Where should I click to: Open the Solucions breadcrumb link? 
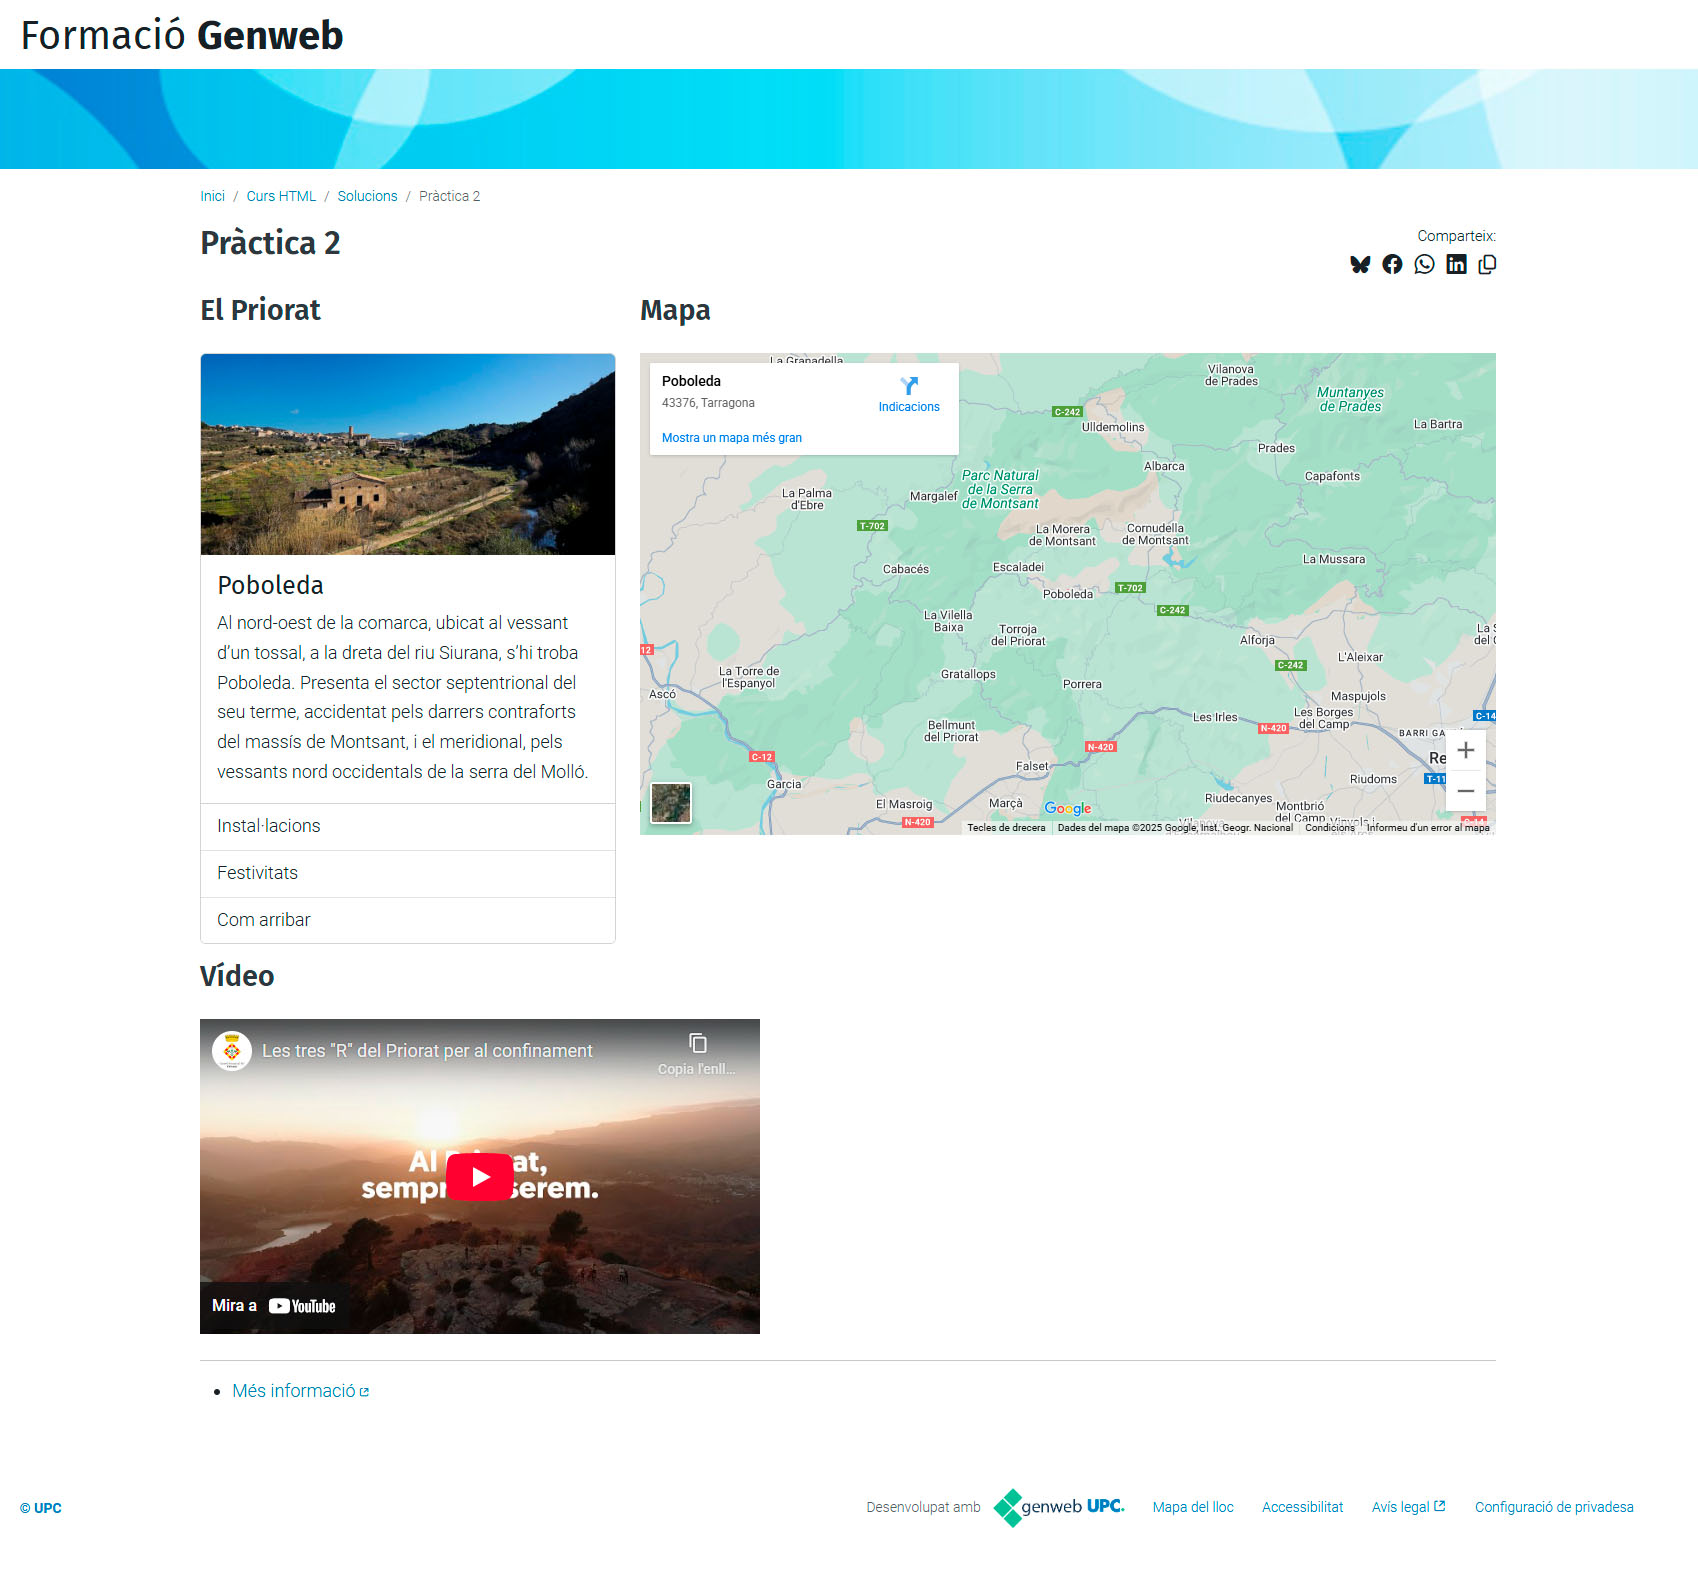pyautogui.click(x=367, y=196)
